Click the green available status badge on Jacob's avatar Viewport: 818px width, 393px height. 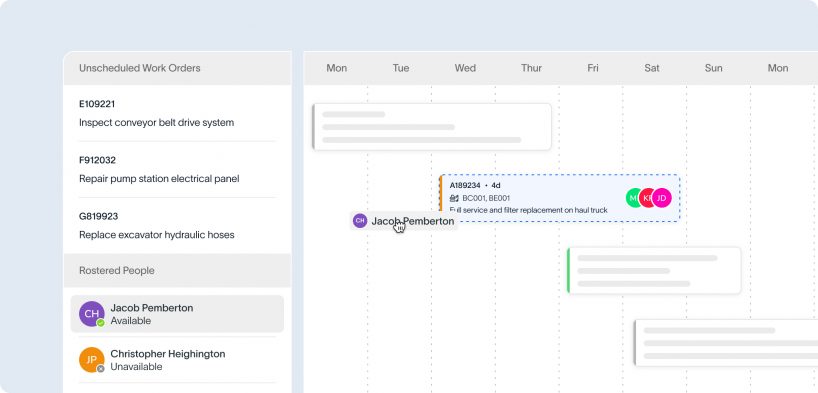tap(101, 323)
